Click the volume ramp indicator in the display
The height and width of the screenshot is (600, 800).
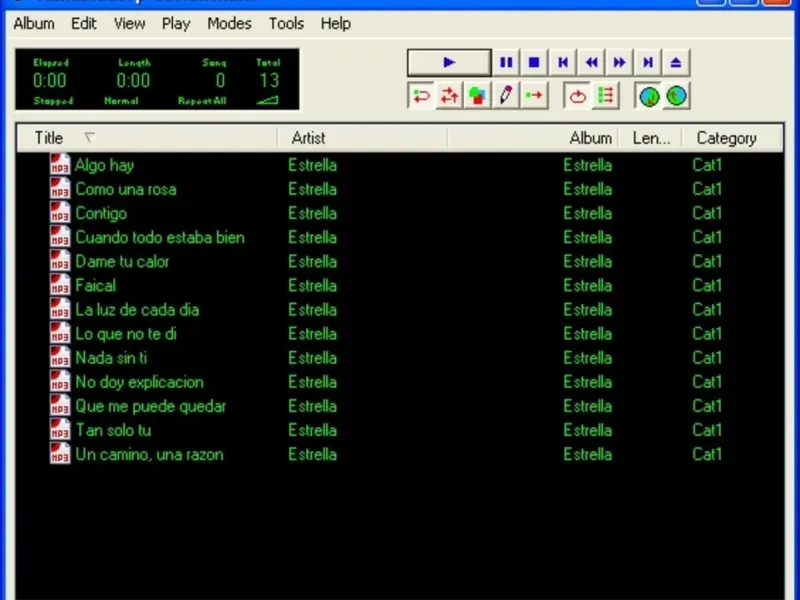tap(268, 101)
